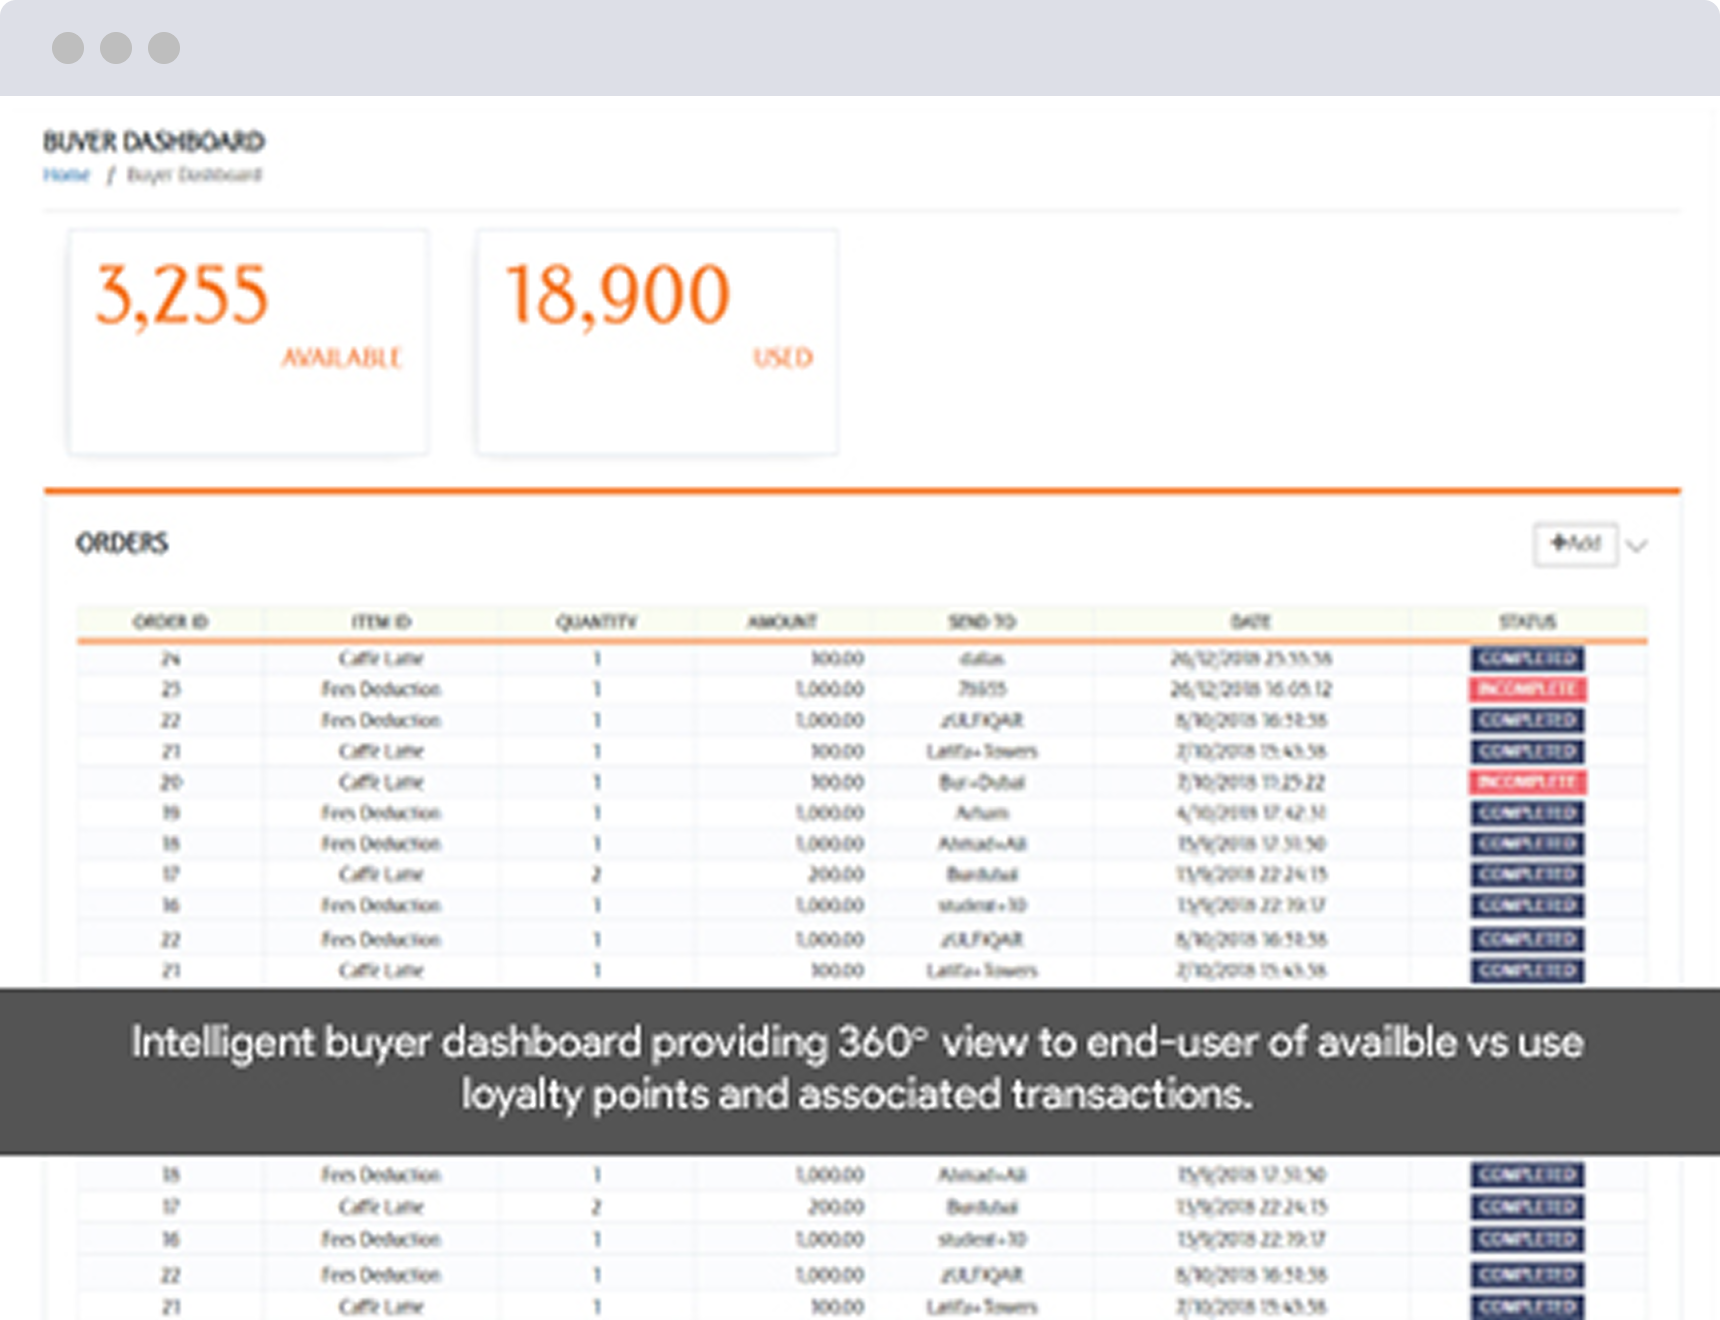Click the Buyer Dashboard breadcrumb text
Image resolution: width=1720 pixels, height=1320 pixels.
coord(194,175)
